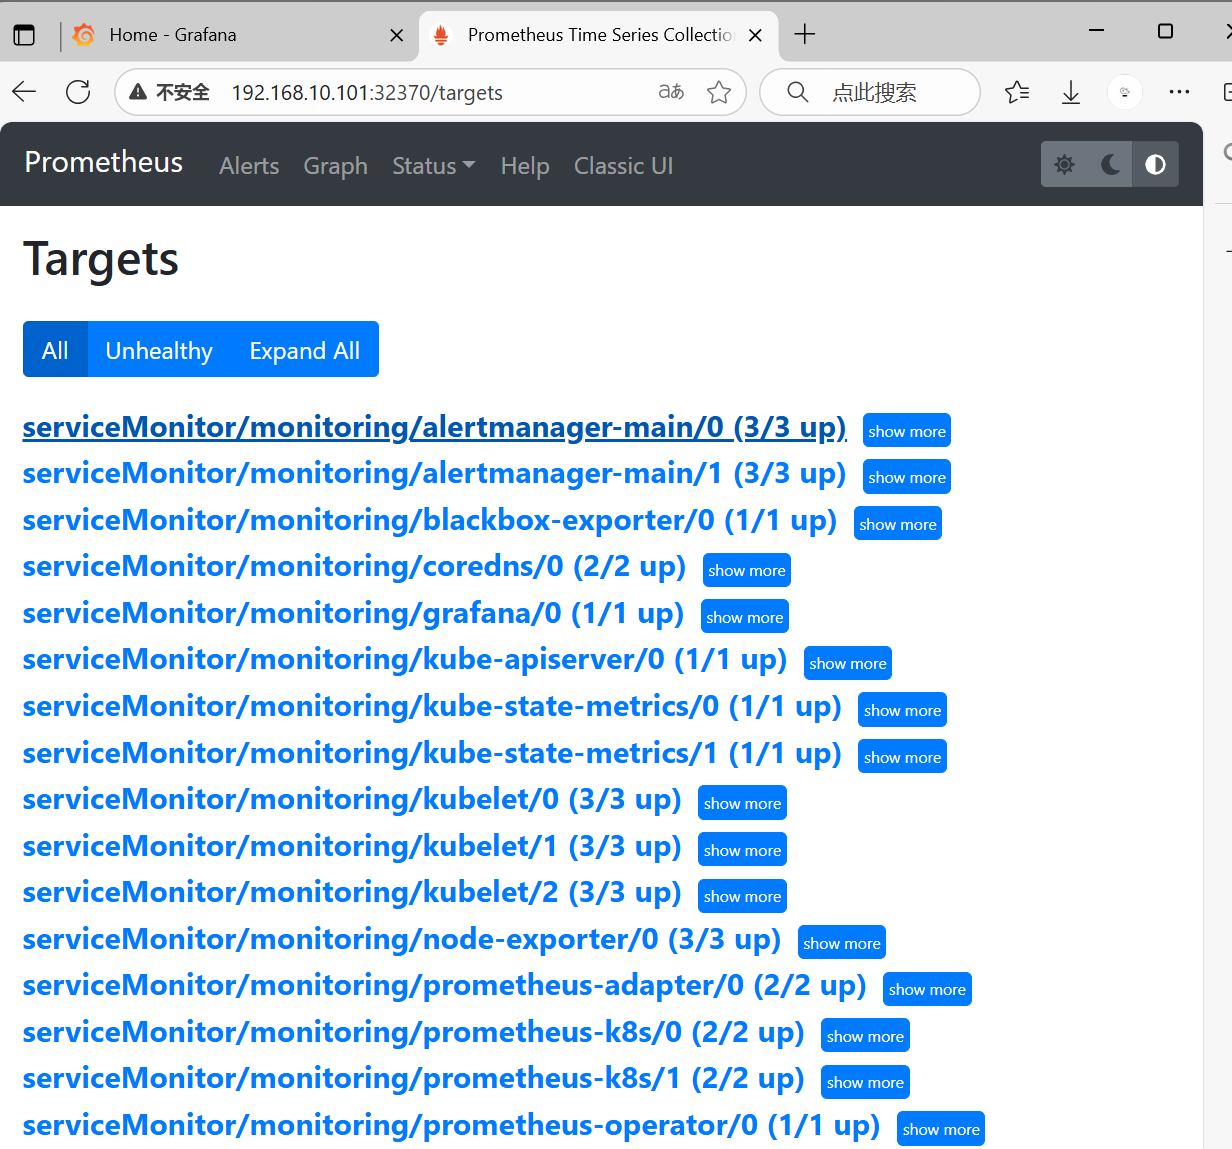Viewport: 1232px width, 1149px height.
Task: Switch to dark theme moon icon
Action: click(1110, 164)
